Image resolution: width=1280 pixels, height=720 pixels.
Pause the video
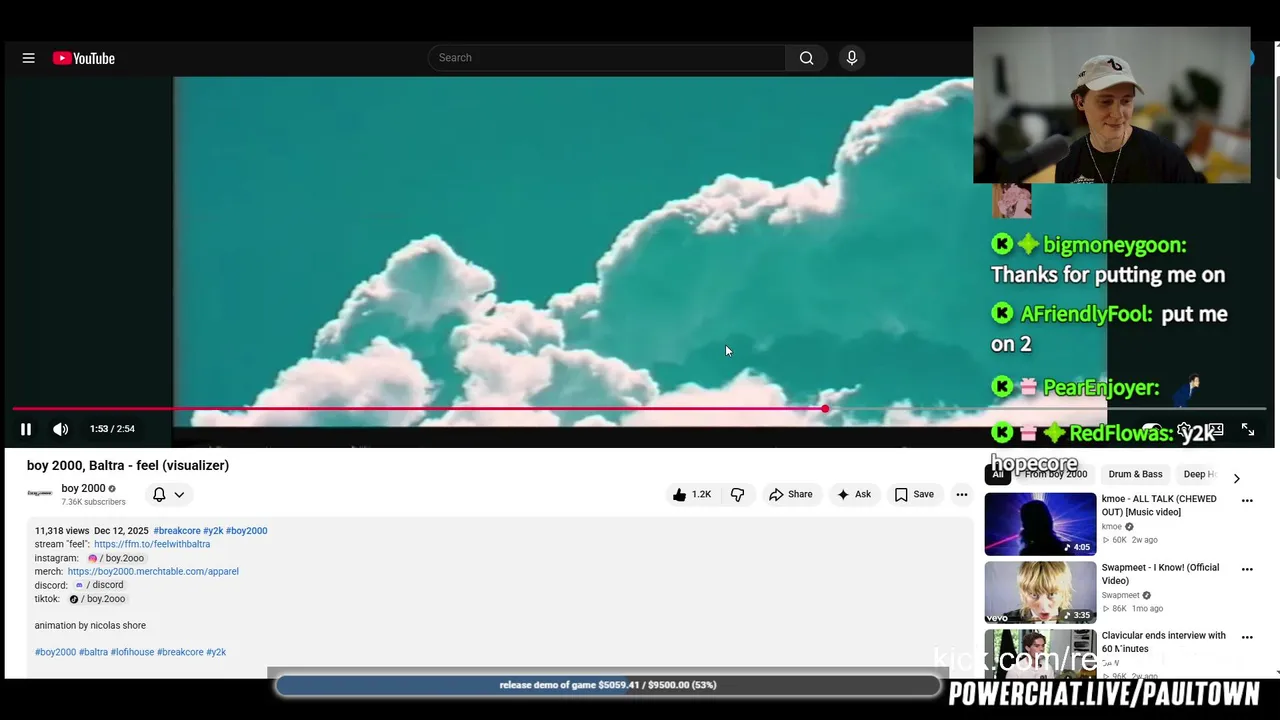tap(26, 429)
